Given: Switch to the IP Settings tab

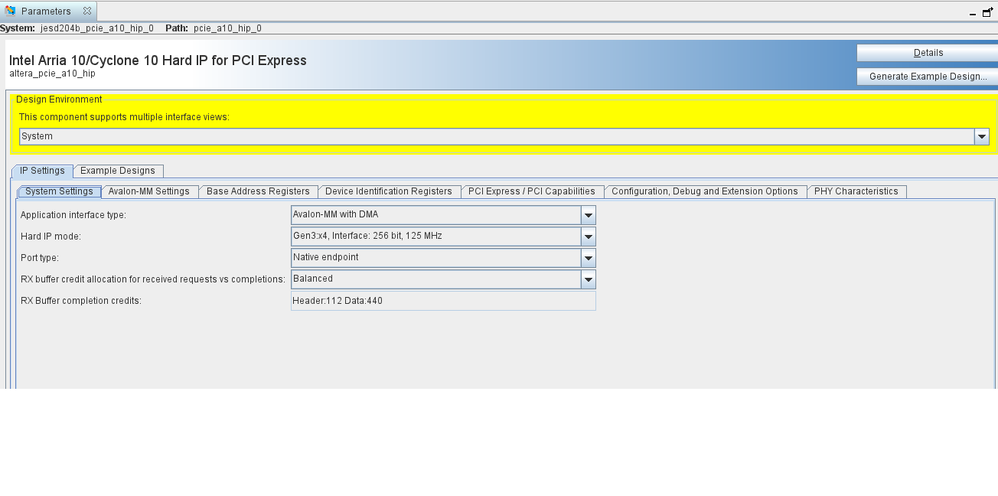Looking at the screenshot, I should 42,171.
